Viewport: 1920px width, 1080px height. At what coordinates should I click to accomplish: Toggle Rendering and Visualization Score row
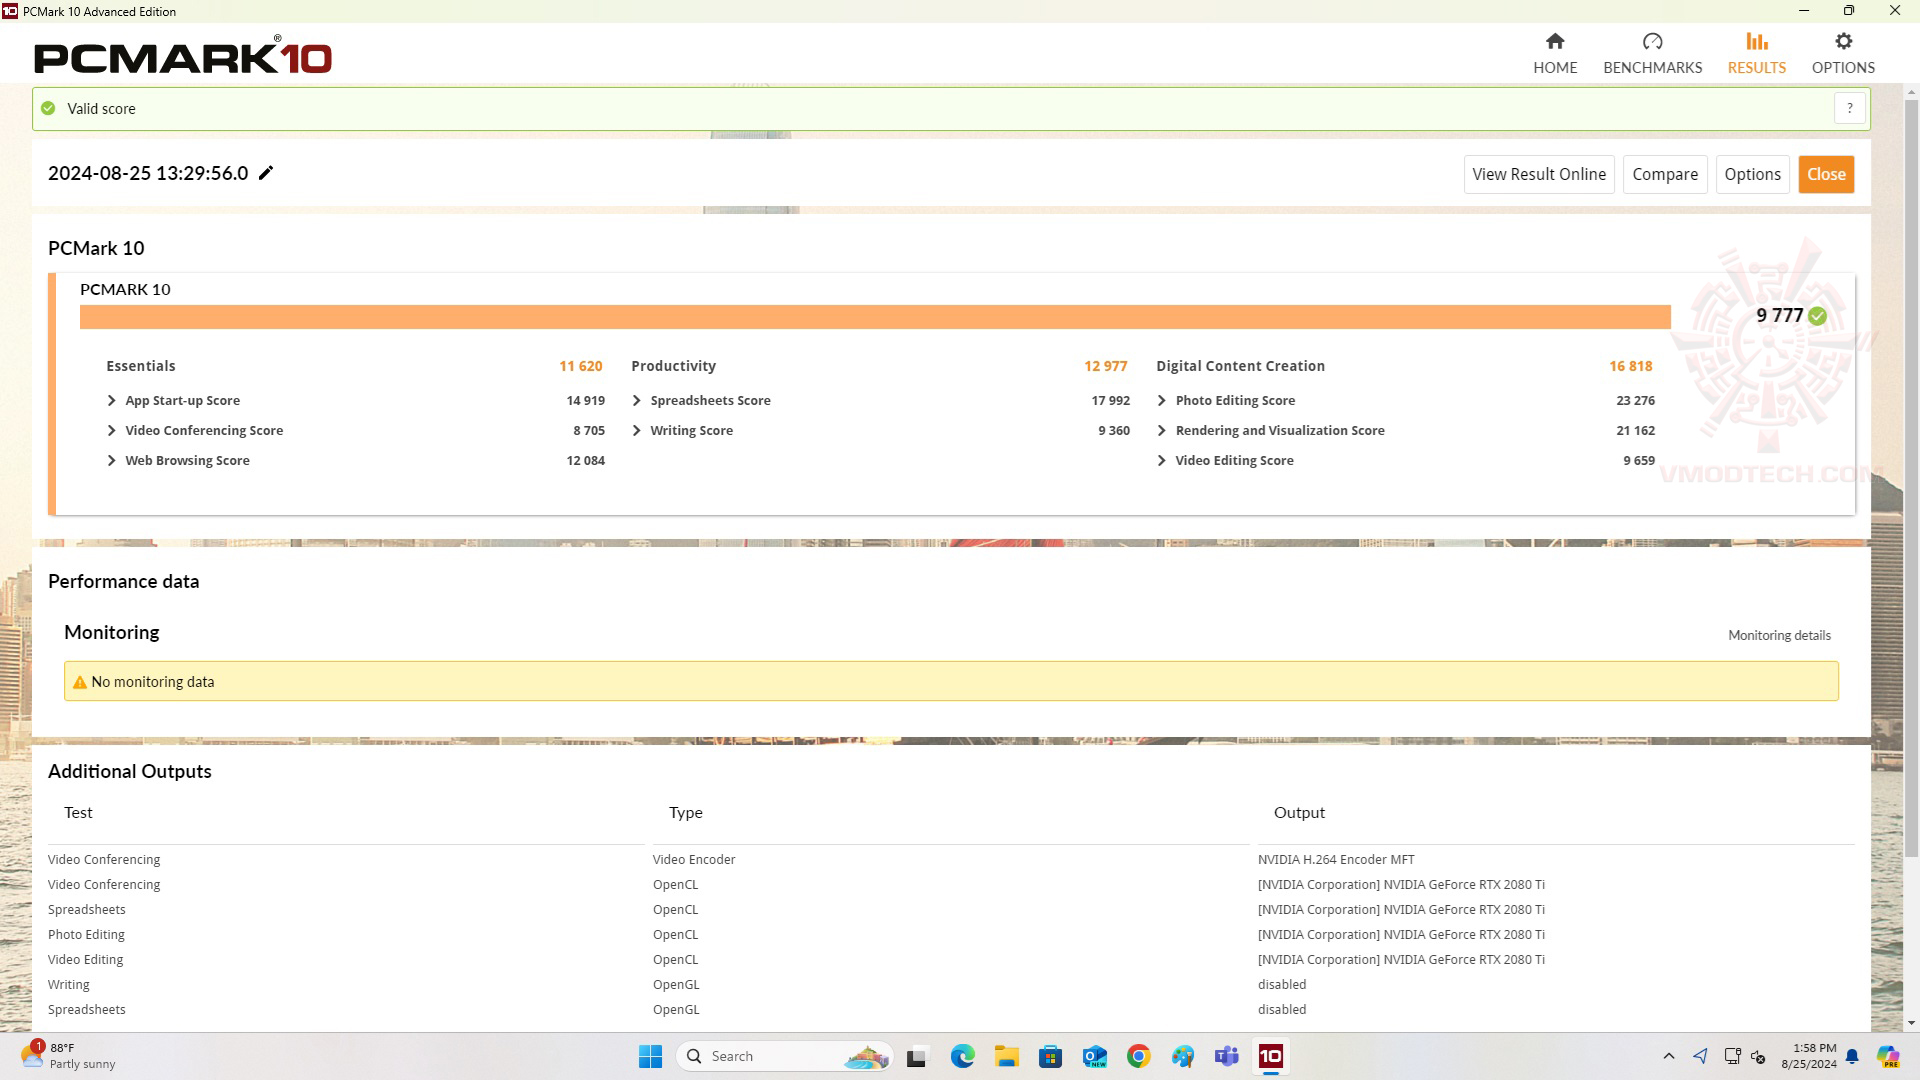click(1163, 430)
